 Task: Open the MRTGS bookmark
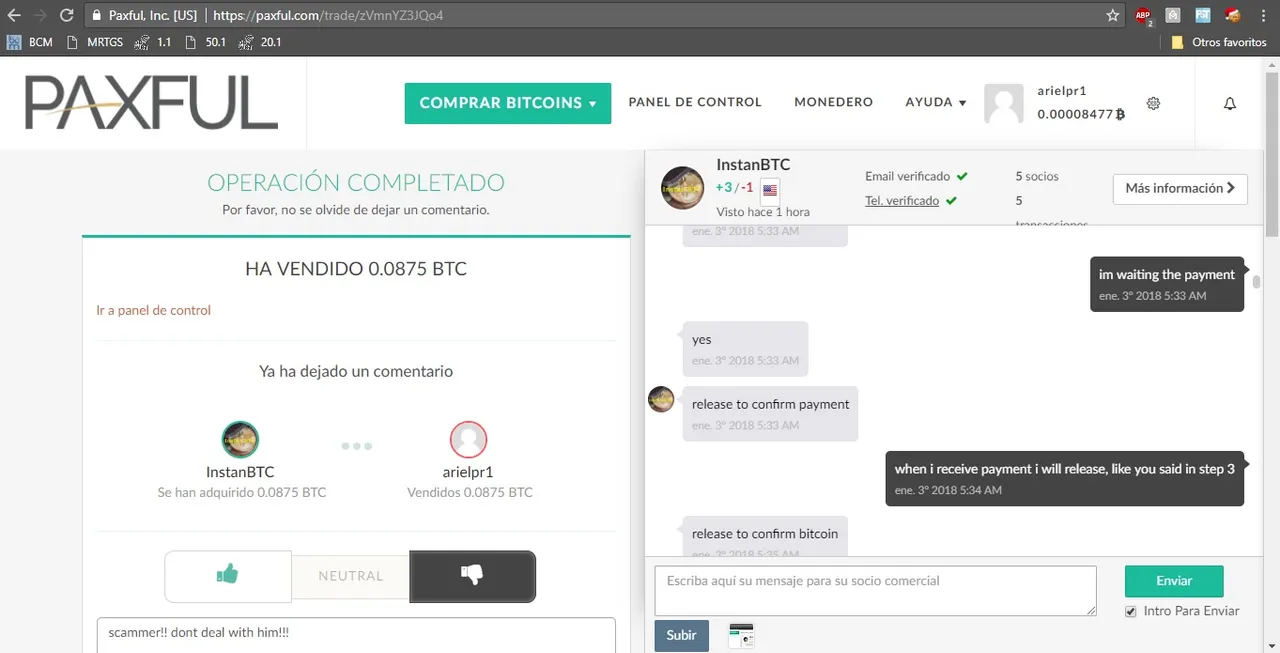pyautogui.click(x=93, y=42)
